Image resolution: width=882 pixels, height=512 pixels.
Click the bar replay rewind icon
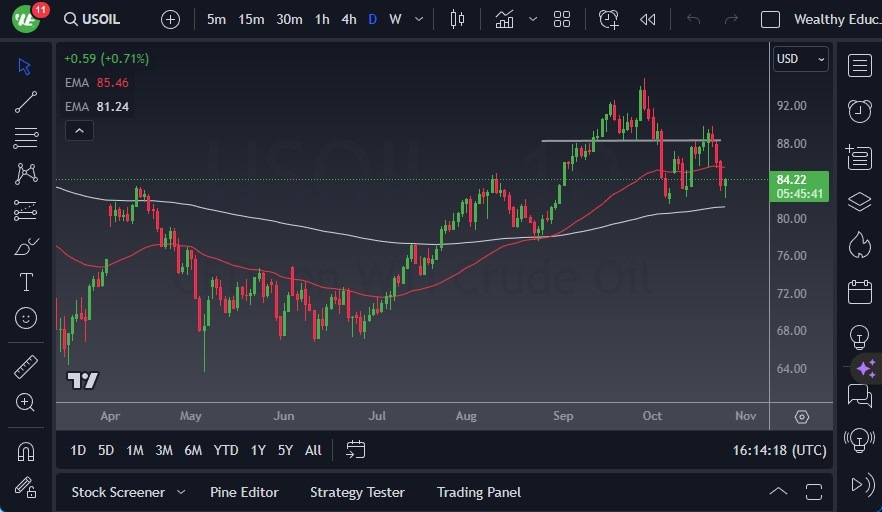pyautogui.click(x=648, y=19)
